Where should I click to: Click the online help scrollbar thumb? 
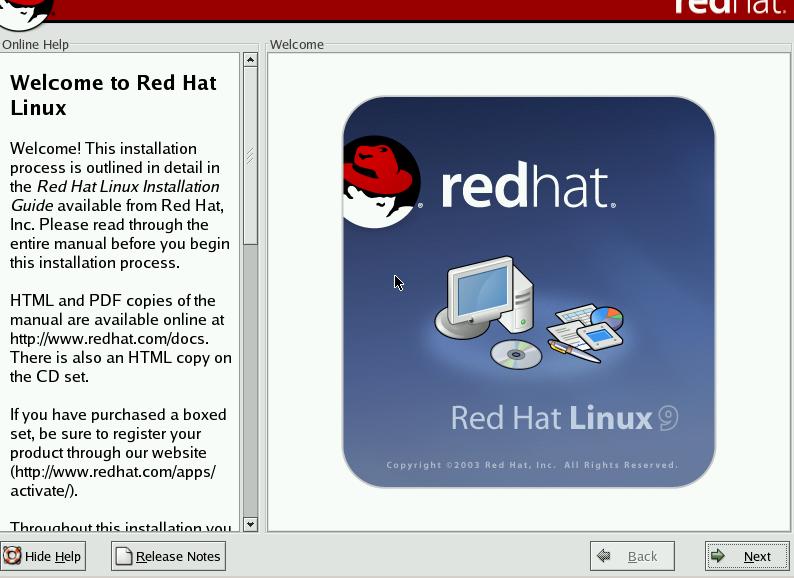(x=250, y=156)
